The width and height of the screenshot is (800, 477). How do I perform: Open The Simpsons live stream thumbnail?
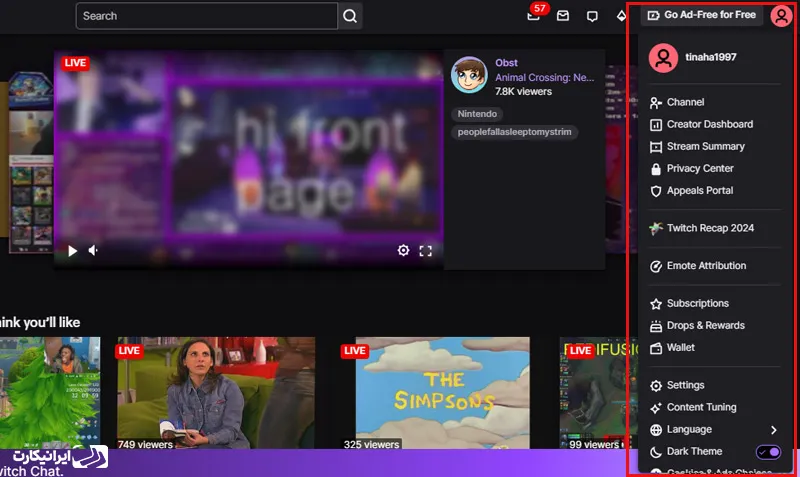tap(442, 393)
